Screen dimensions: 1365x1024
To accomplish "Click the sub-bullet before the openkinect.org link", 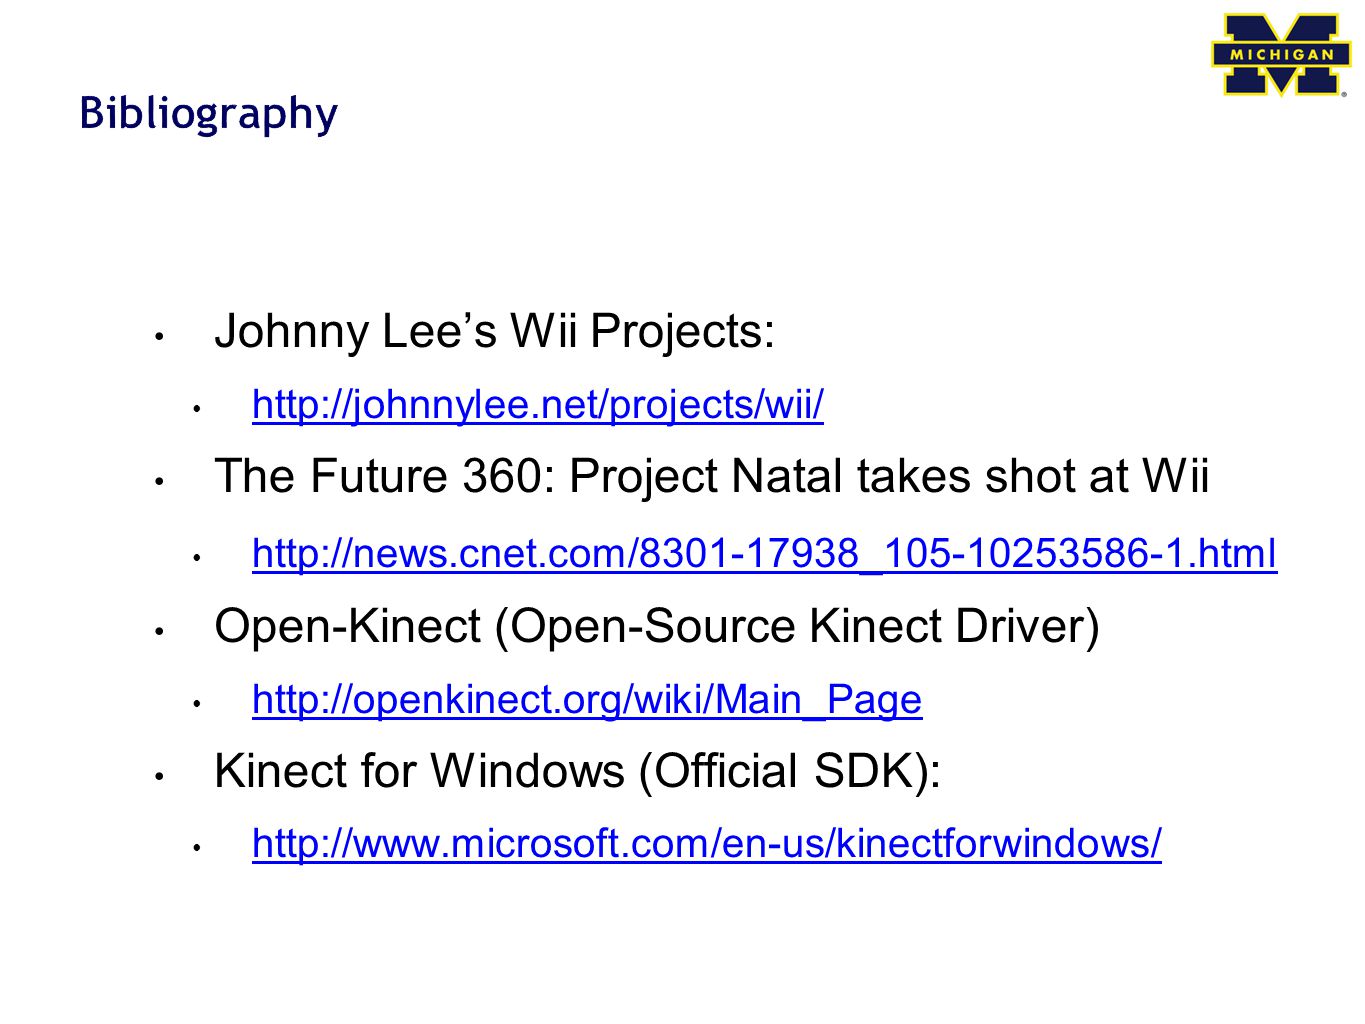I will pyautogui.click(x=197, y=703).
